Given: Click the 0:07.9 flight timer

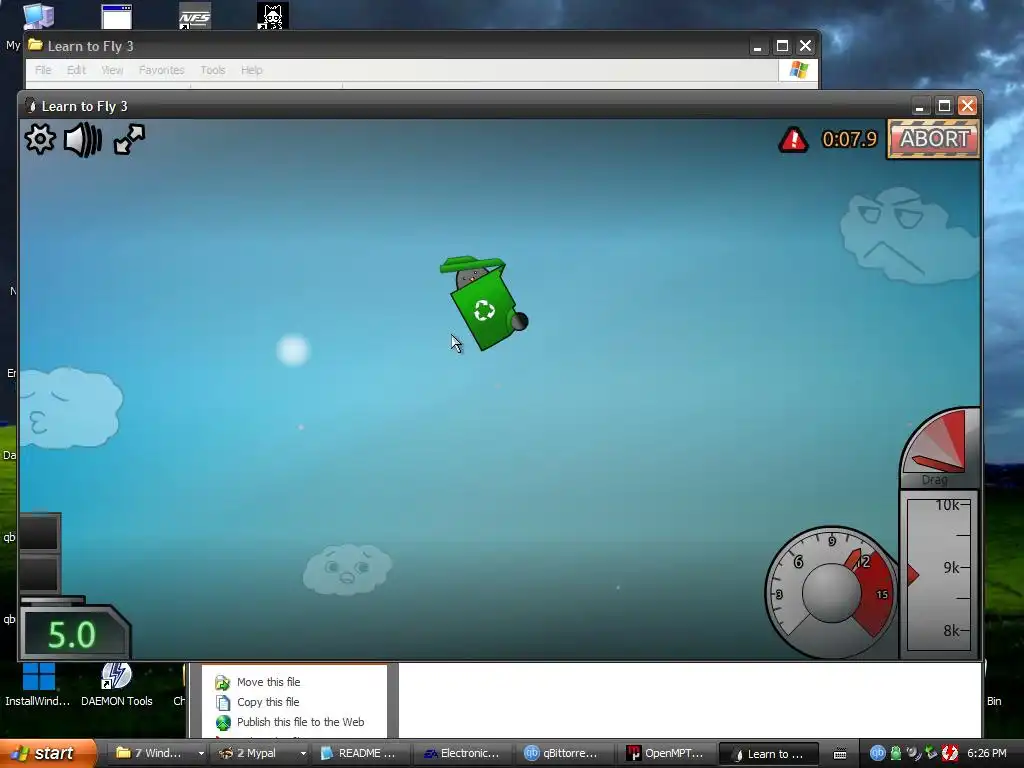Looking at the screenshot, I should click(848, 139).
